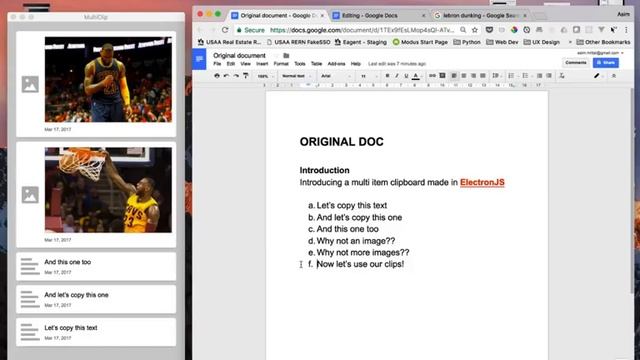Open the View menu
Image resolution: width=640 pixels, height=360 pixels.
pos(245,64)
